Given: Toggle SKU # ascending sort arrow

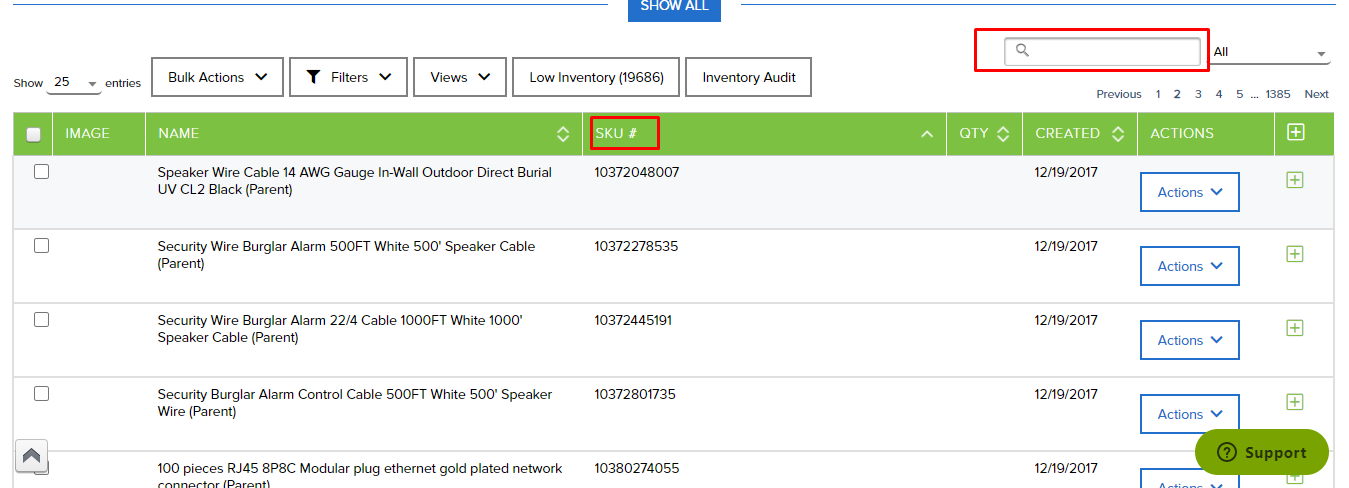Looking at the screenshot, I should pyautogui.click(x=927, y=134).
